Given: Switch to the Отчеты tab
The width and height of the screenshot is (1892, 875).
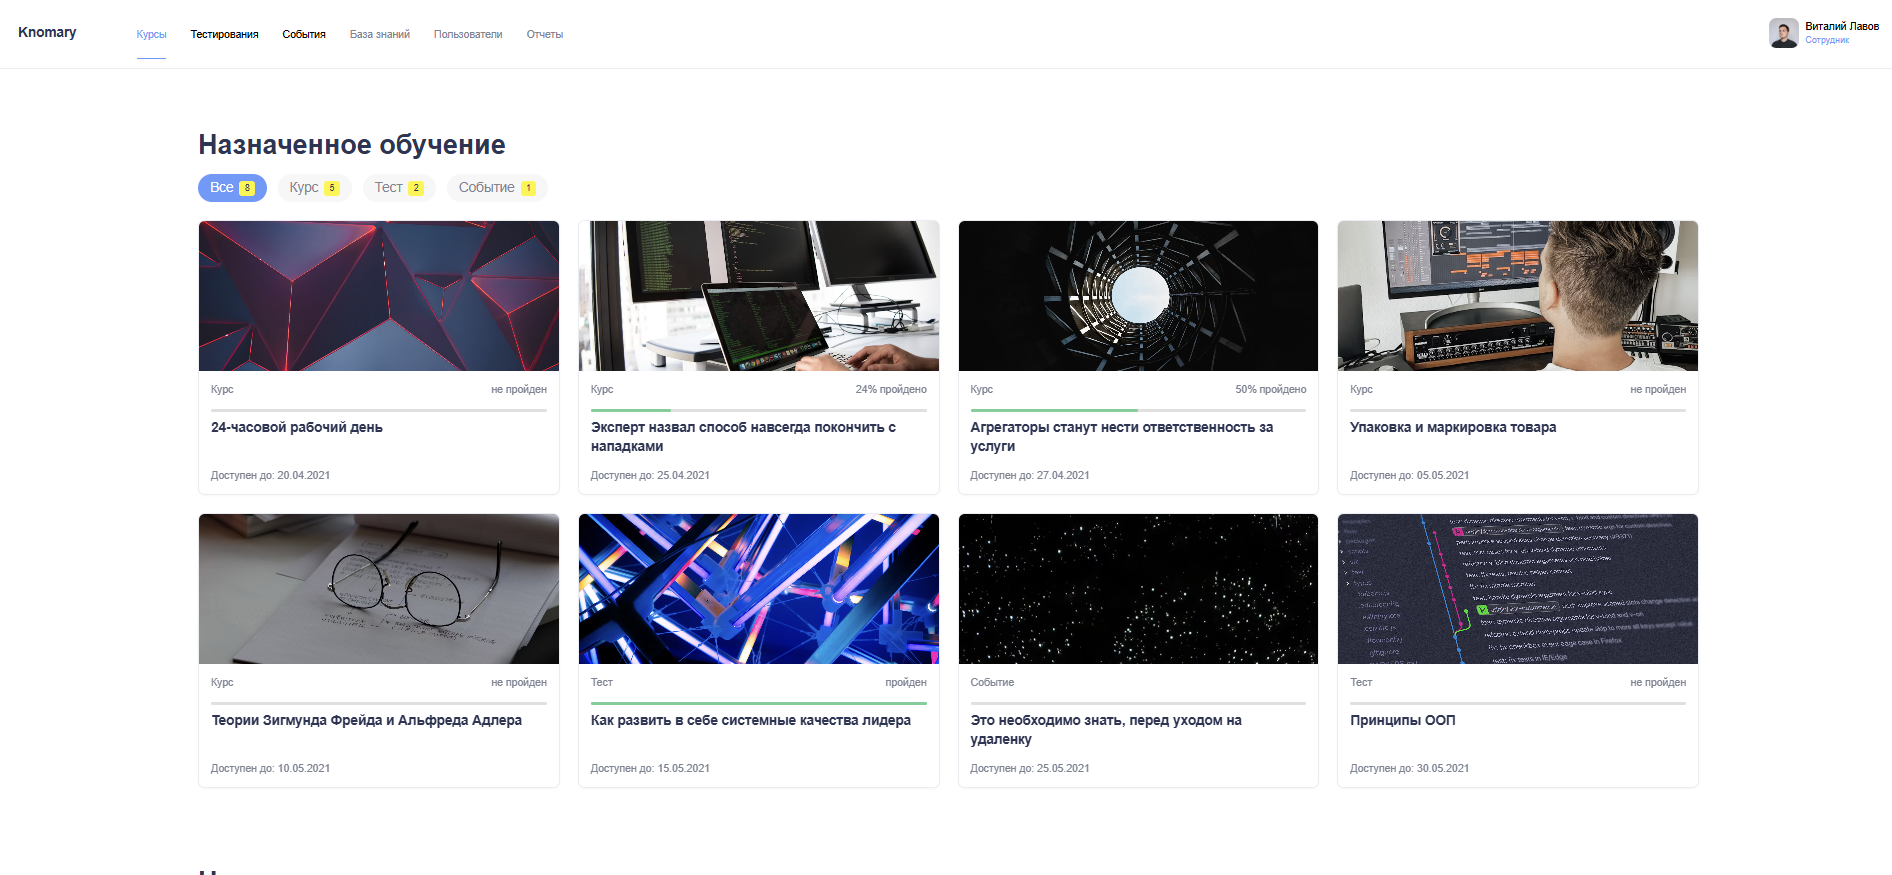Looking at the screenshot, I should (x=545, y=34).
